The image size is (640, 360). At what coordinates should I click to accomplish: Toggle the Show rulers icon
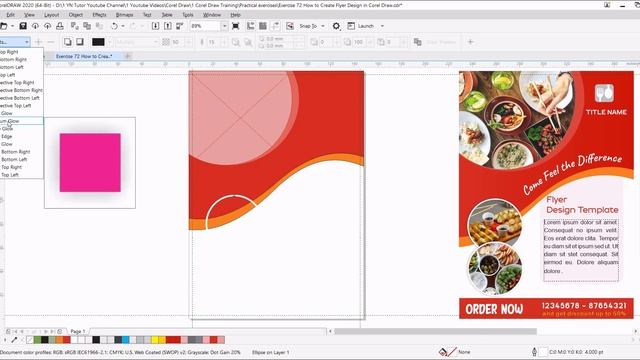pos(251,26)
